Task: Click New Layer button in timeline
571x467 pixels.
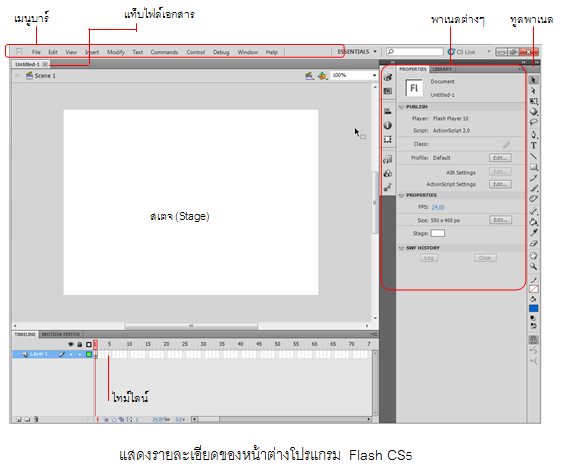Action: click(x=19, y=420)
